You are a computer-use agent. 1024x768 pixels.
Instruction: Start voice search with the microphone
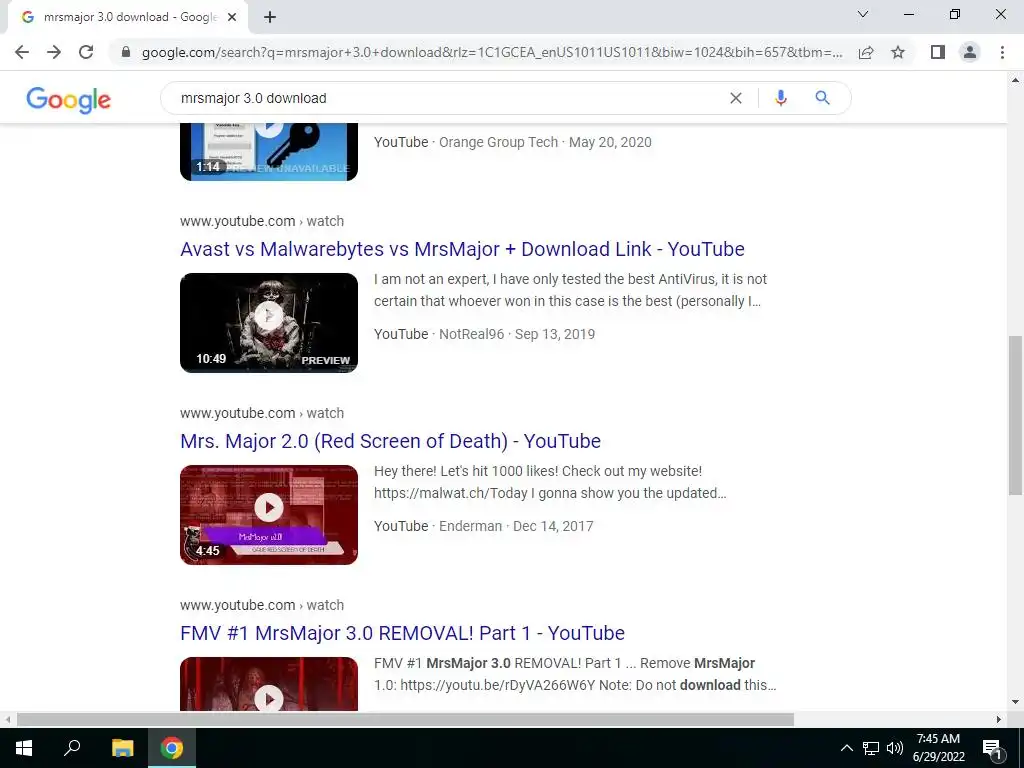780,98
